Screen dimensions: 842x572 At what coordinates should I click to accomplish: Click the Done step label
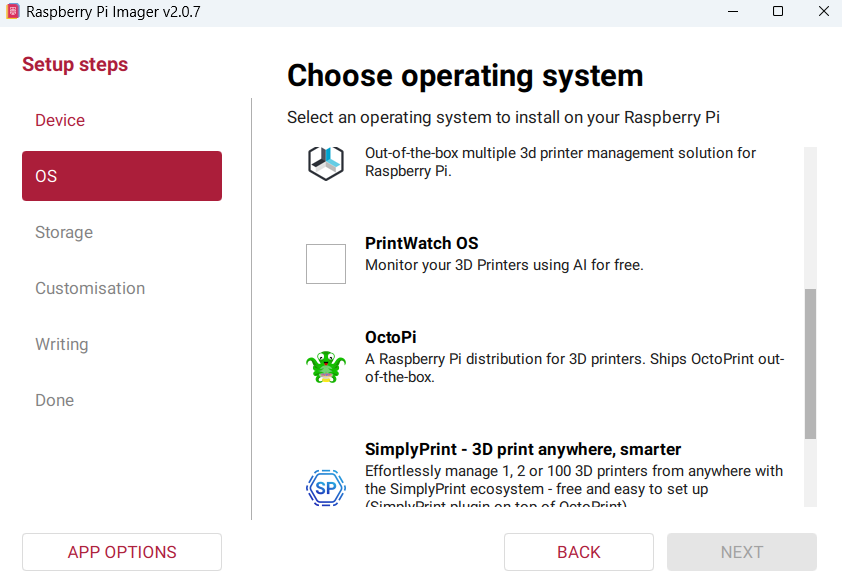point(54,400)
